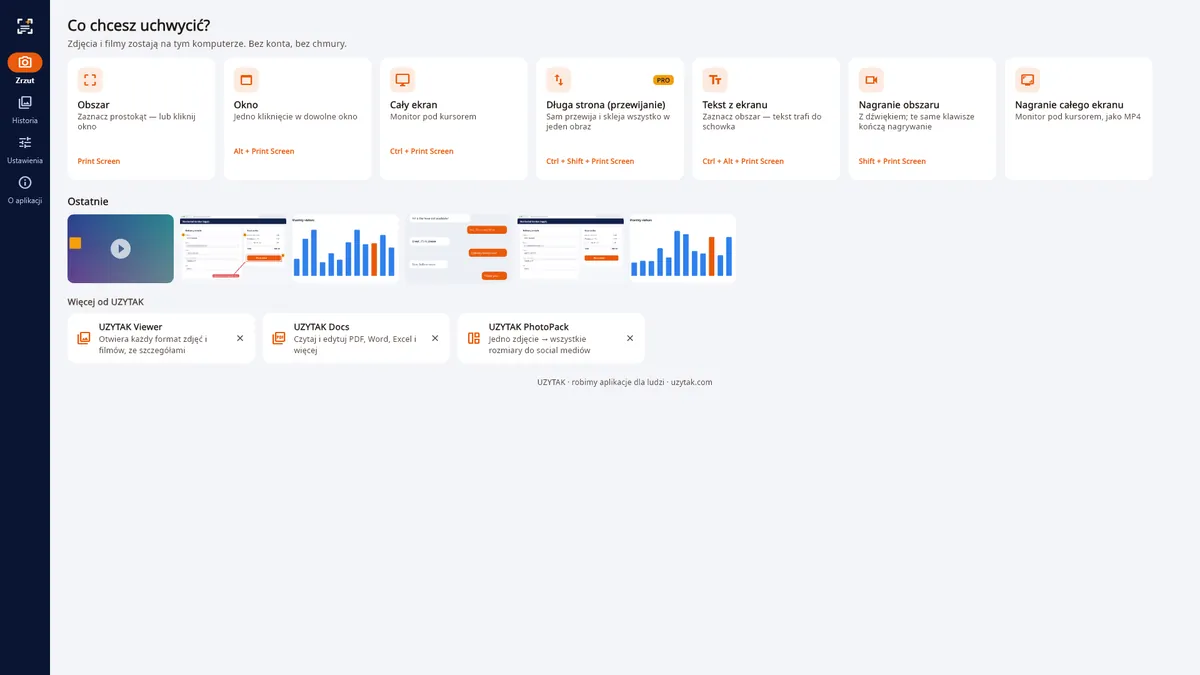Close the UZYTAK Docs promo card
This screenshot has width=1200, height=675.
[x=435, y=338]
